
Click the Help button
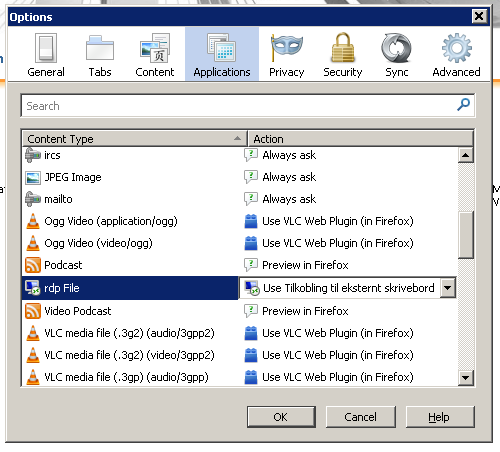(440, 417)
